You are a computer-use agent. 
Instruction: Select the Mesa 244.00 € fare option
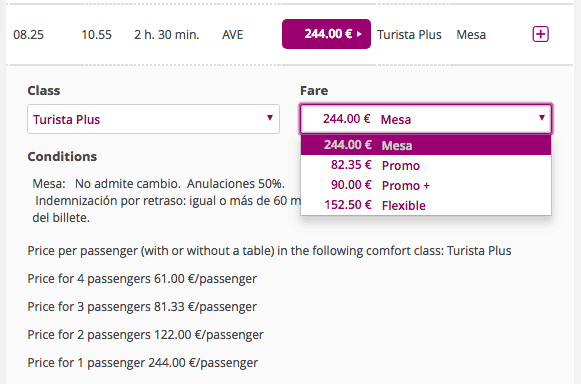point(426,145)
